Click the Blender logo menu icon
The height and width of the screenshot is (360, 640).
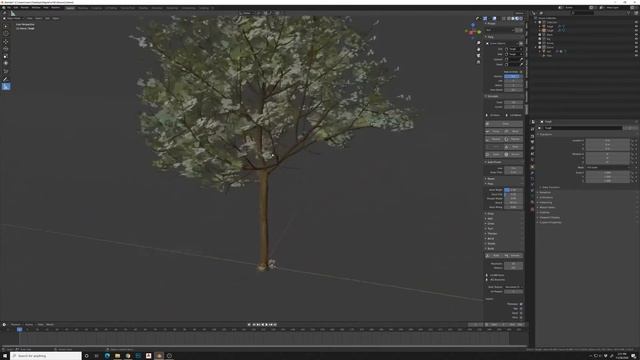point(4,7)
